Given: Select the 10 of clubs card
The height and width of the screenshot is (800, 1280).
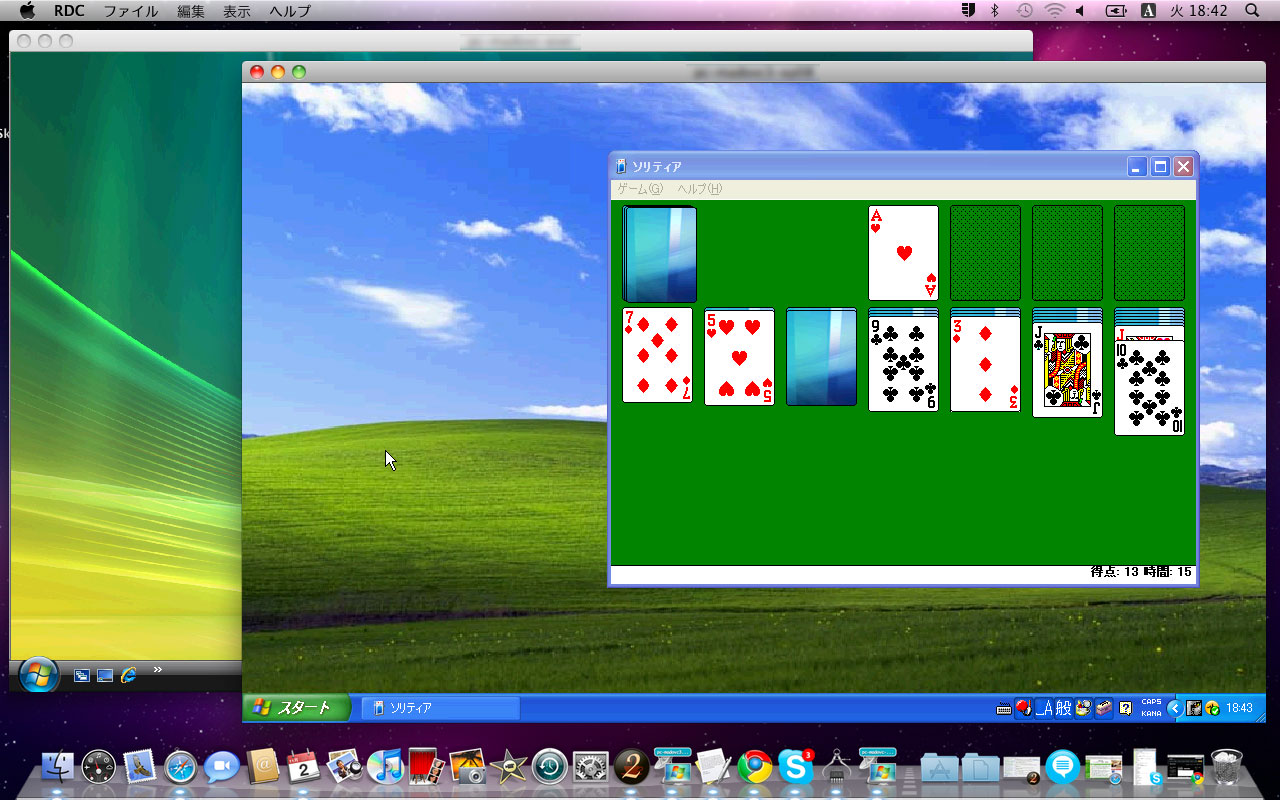Looking at the screenshot, I should pyautogui.click(x=1149, y=387).
